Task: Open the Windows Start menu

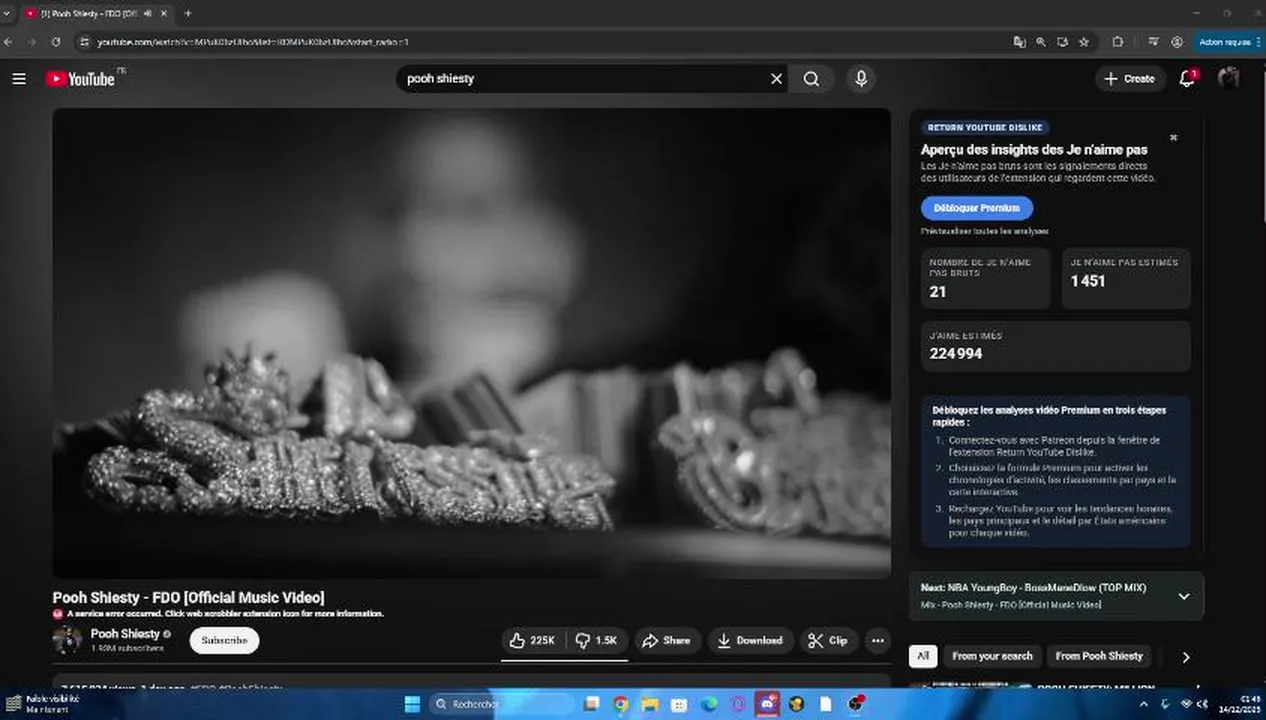Action: pyautogui.click(x=412, y=704)
